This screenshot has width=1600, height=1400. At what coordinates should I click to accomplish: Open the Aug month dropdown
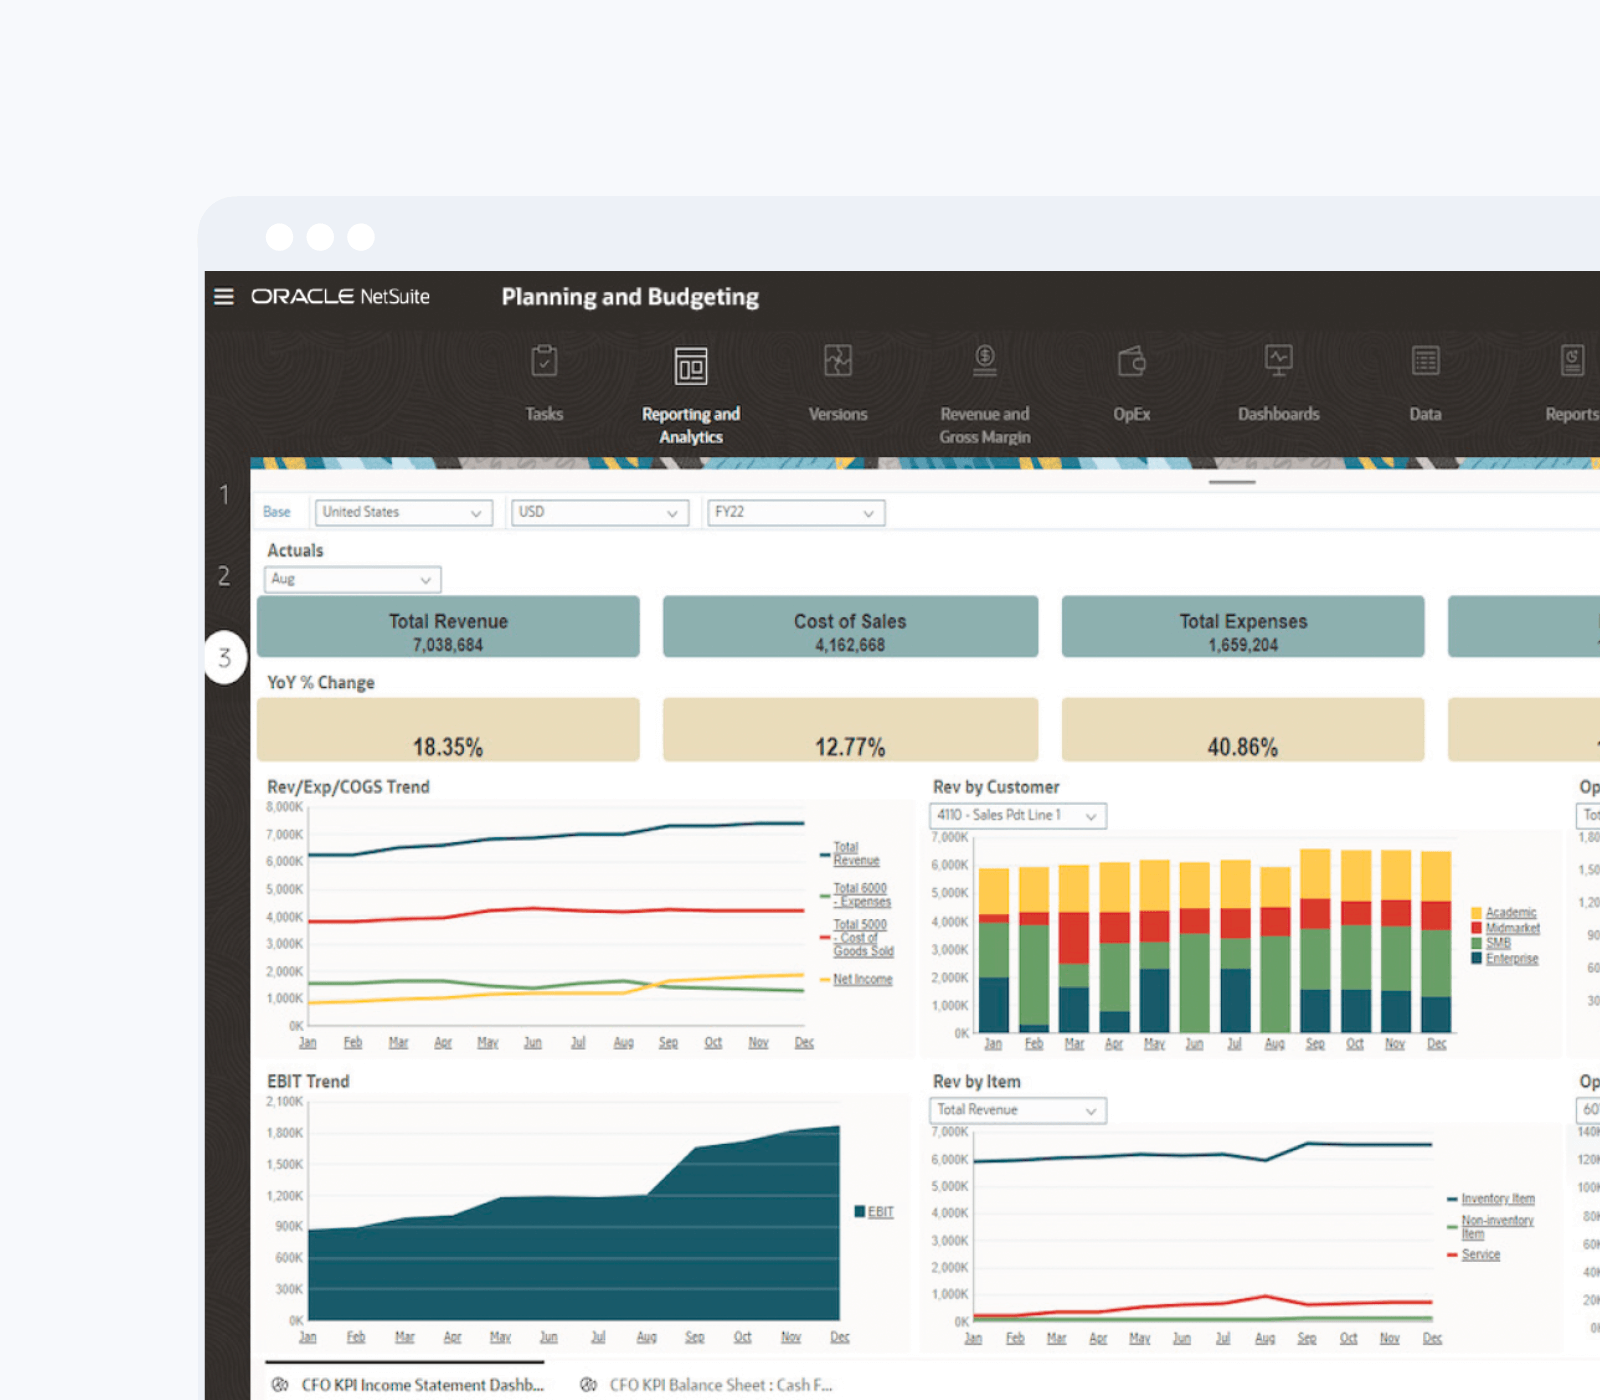352,579
